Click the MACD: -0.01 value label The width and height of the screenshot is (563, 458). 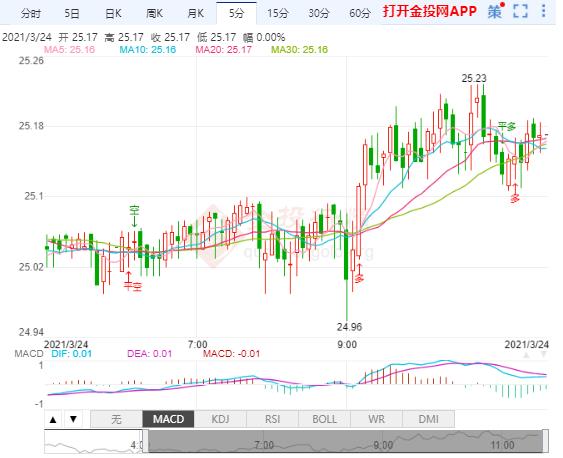pos(231,354)
